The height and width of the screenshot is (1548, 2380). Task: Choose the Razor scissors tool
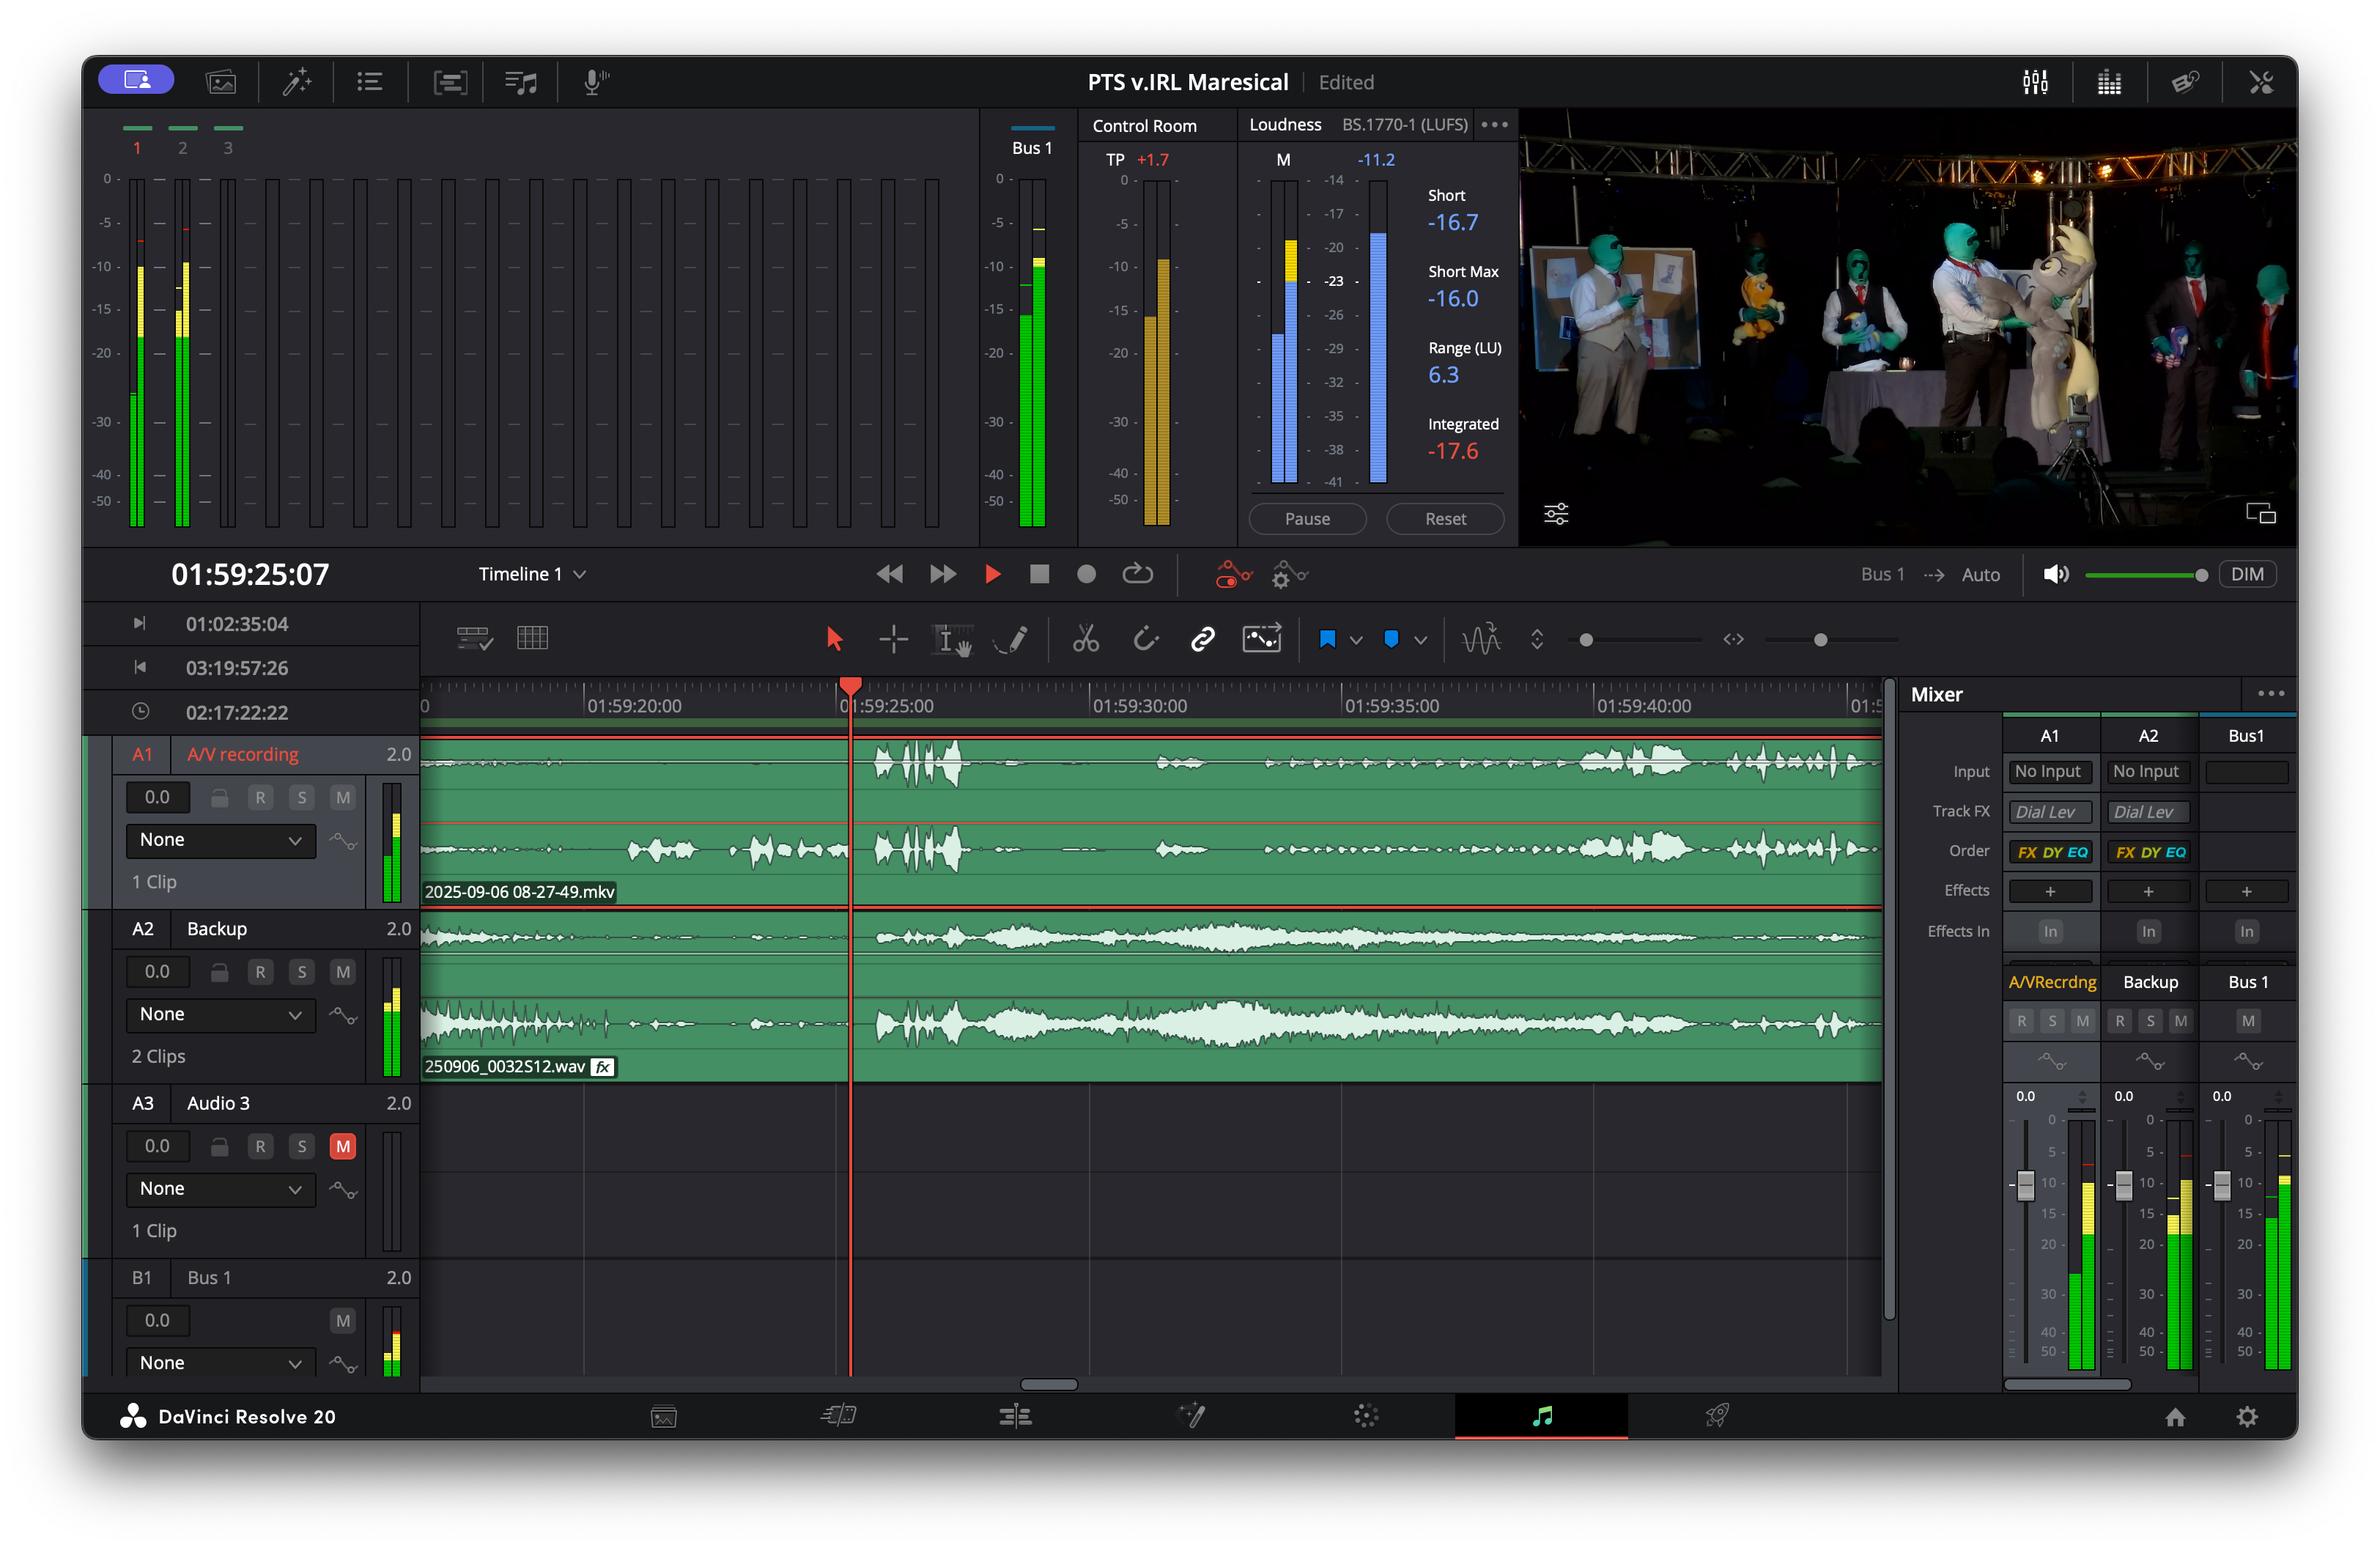click(x=1086, y=639)
